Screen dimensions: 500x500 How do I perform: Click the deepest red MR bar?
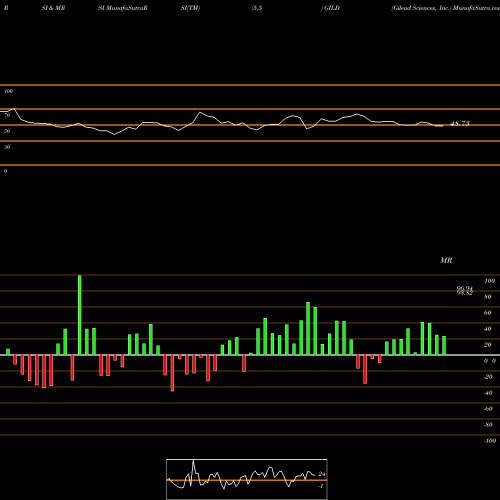click(x=172, y=373)
